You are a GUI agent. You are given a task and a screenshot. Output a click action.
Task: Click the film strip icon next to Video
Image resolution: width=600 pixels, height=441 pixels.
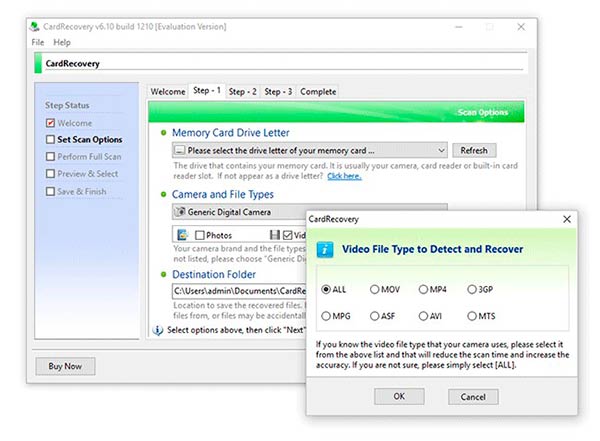[274, 235]
